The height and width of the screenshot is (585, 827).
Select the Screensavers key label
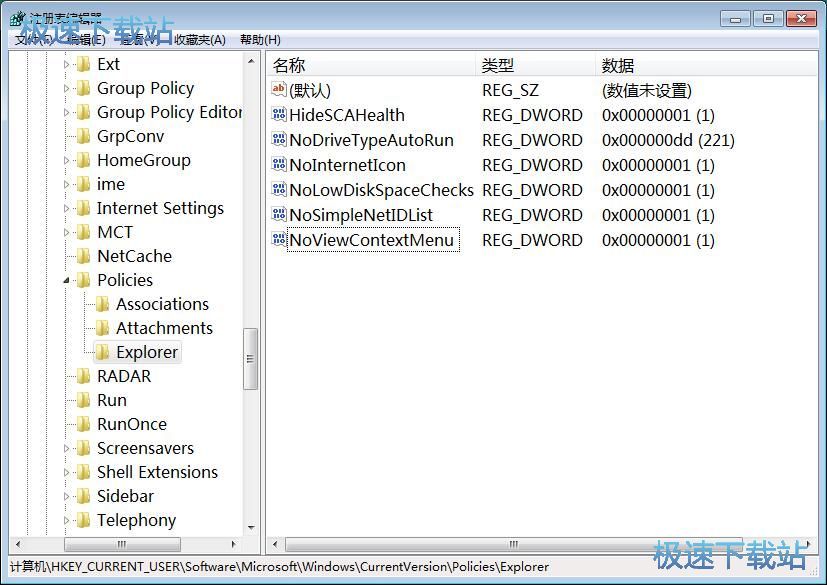tap(146, 448)
